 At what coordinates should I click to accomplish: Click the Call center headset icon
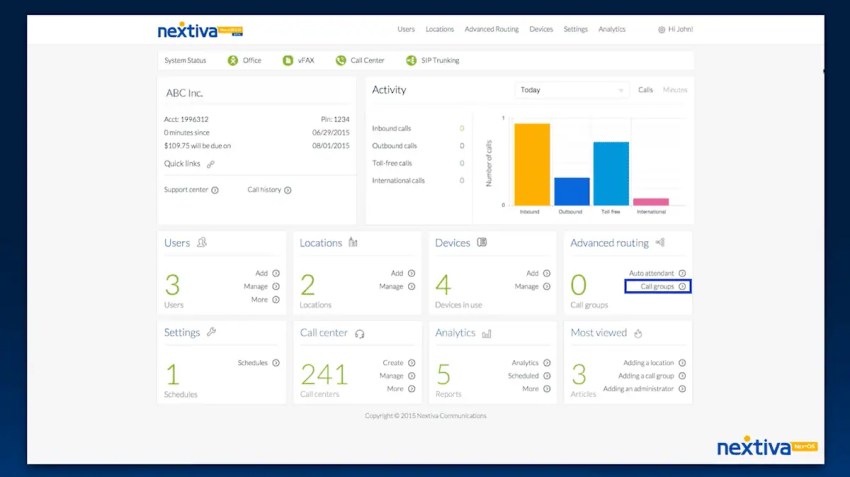(359, 334)
